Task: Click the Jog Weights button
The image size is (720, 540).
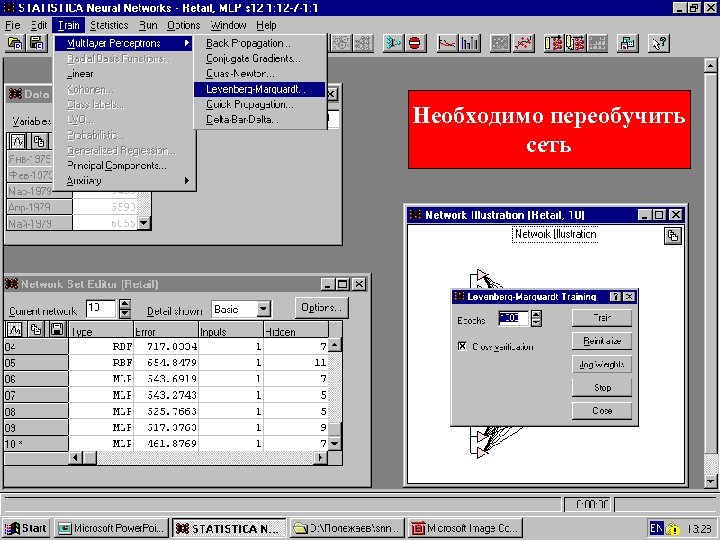Action: (x=602, y=365)
